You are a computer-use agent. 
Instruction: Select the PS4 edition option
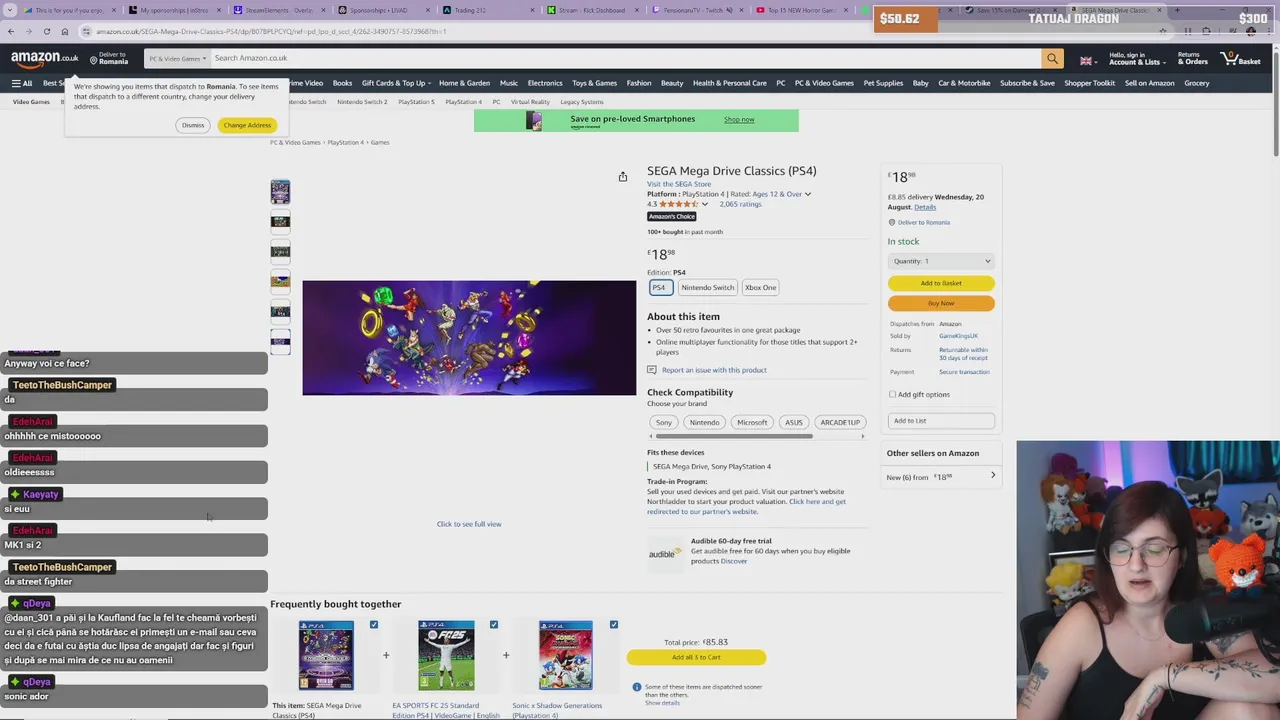point(660,288)
